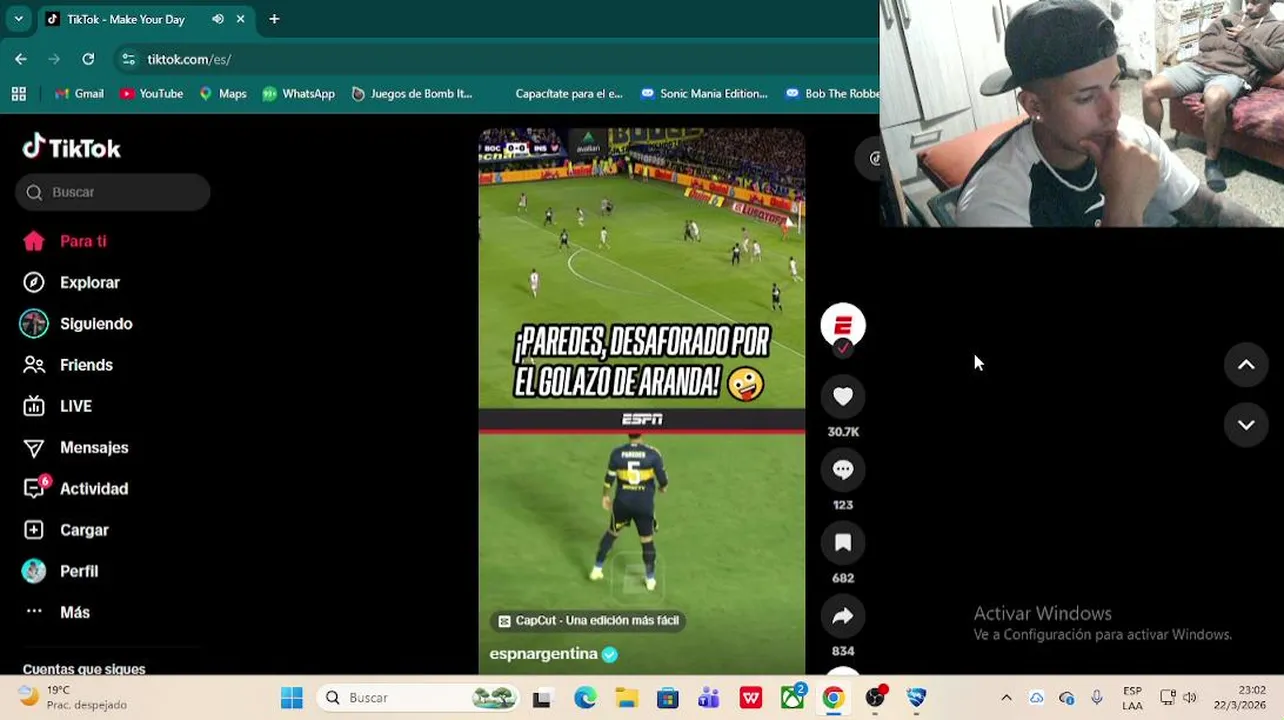Open the Siguiendo feed
Screen dimensions: 1284x720
pyautogui.click(x=77, y=324)
